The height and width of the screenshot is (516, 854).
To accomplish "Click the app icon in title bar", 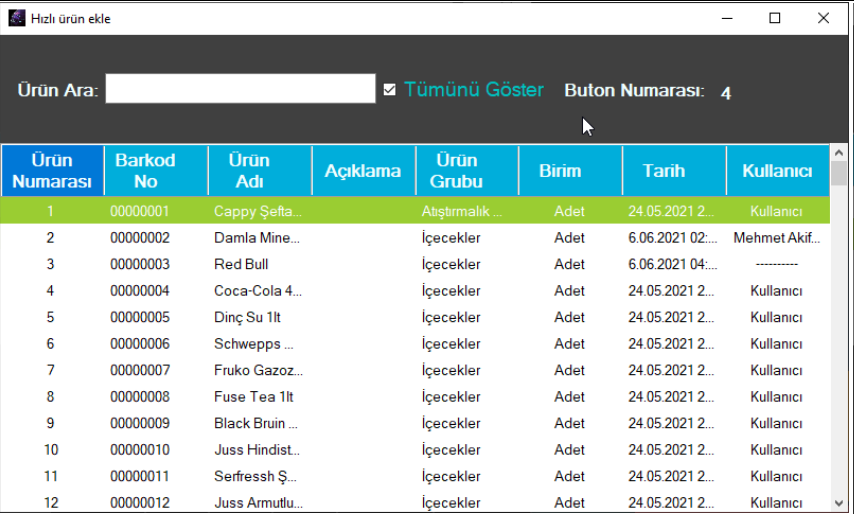I will click(x=16, y=18).
